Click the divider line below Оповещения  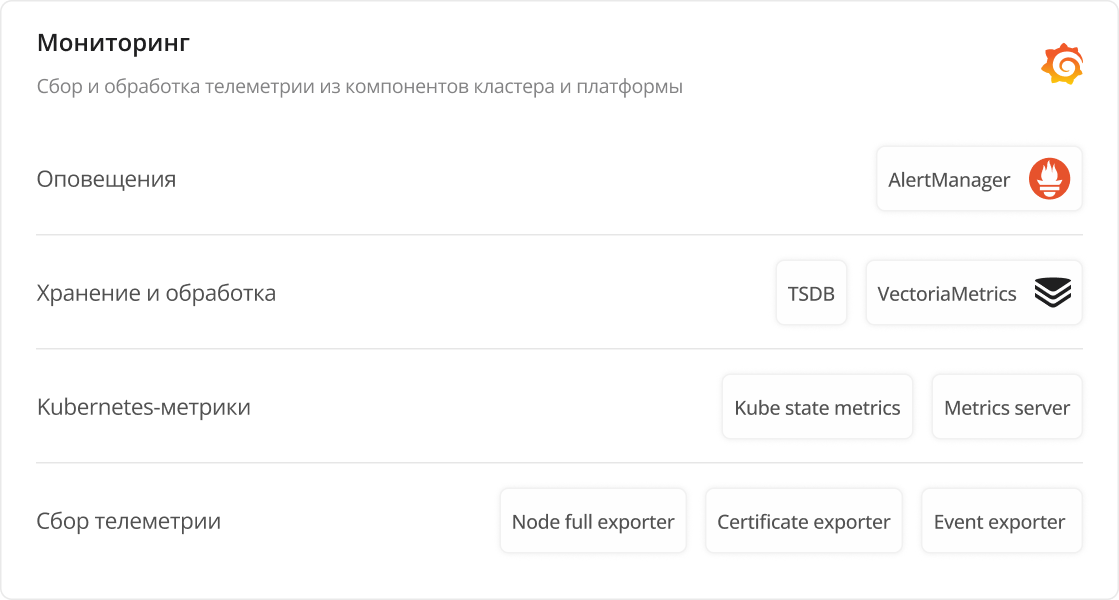coord(559,235)
